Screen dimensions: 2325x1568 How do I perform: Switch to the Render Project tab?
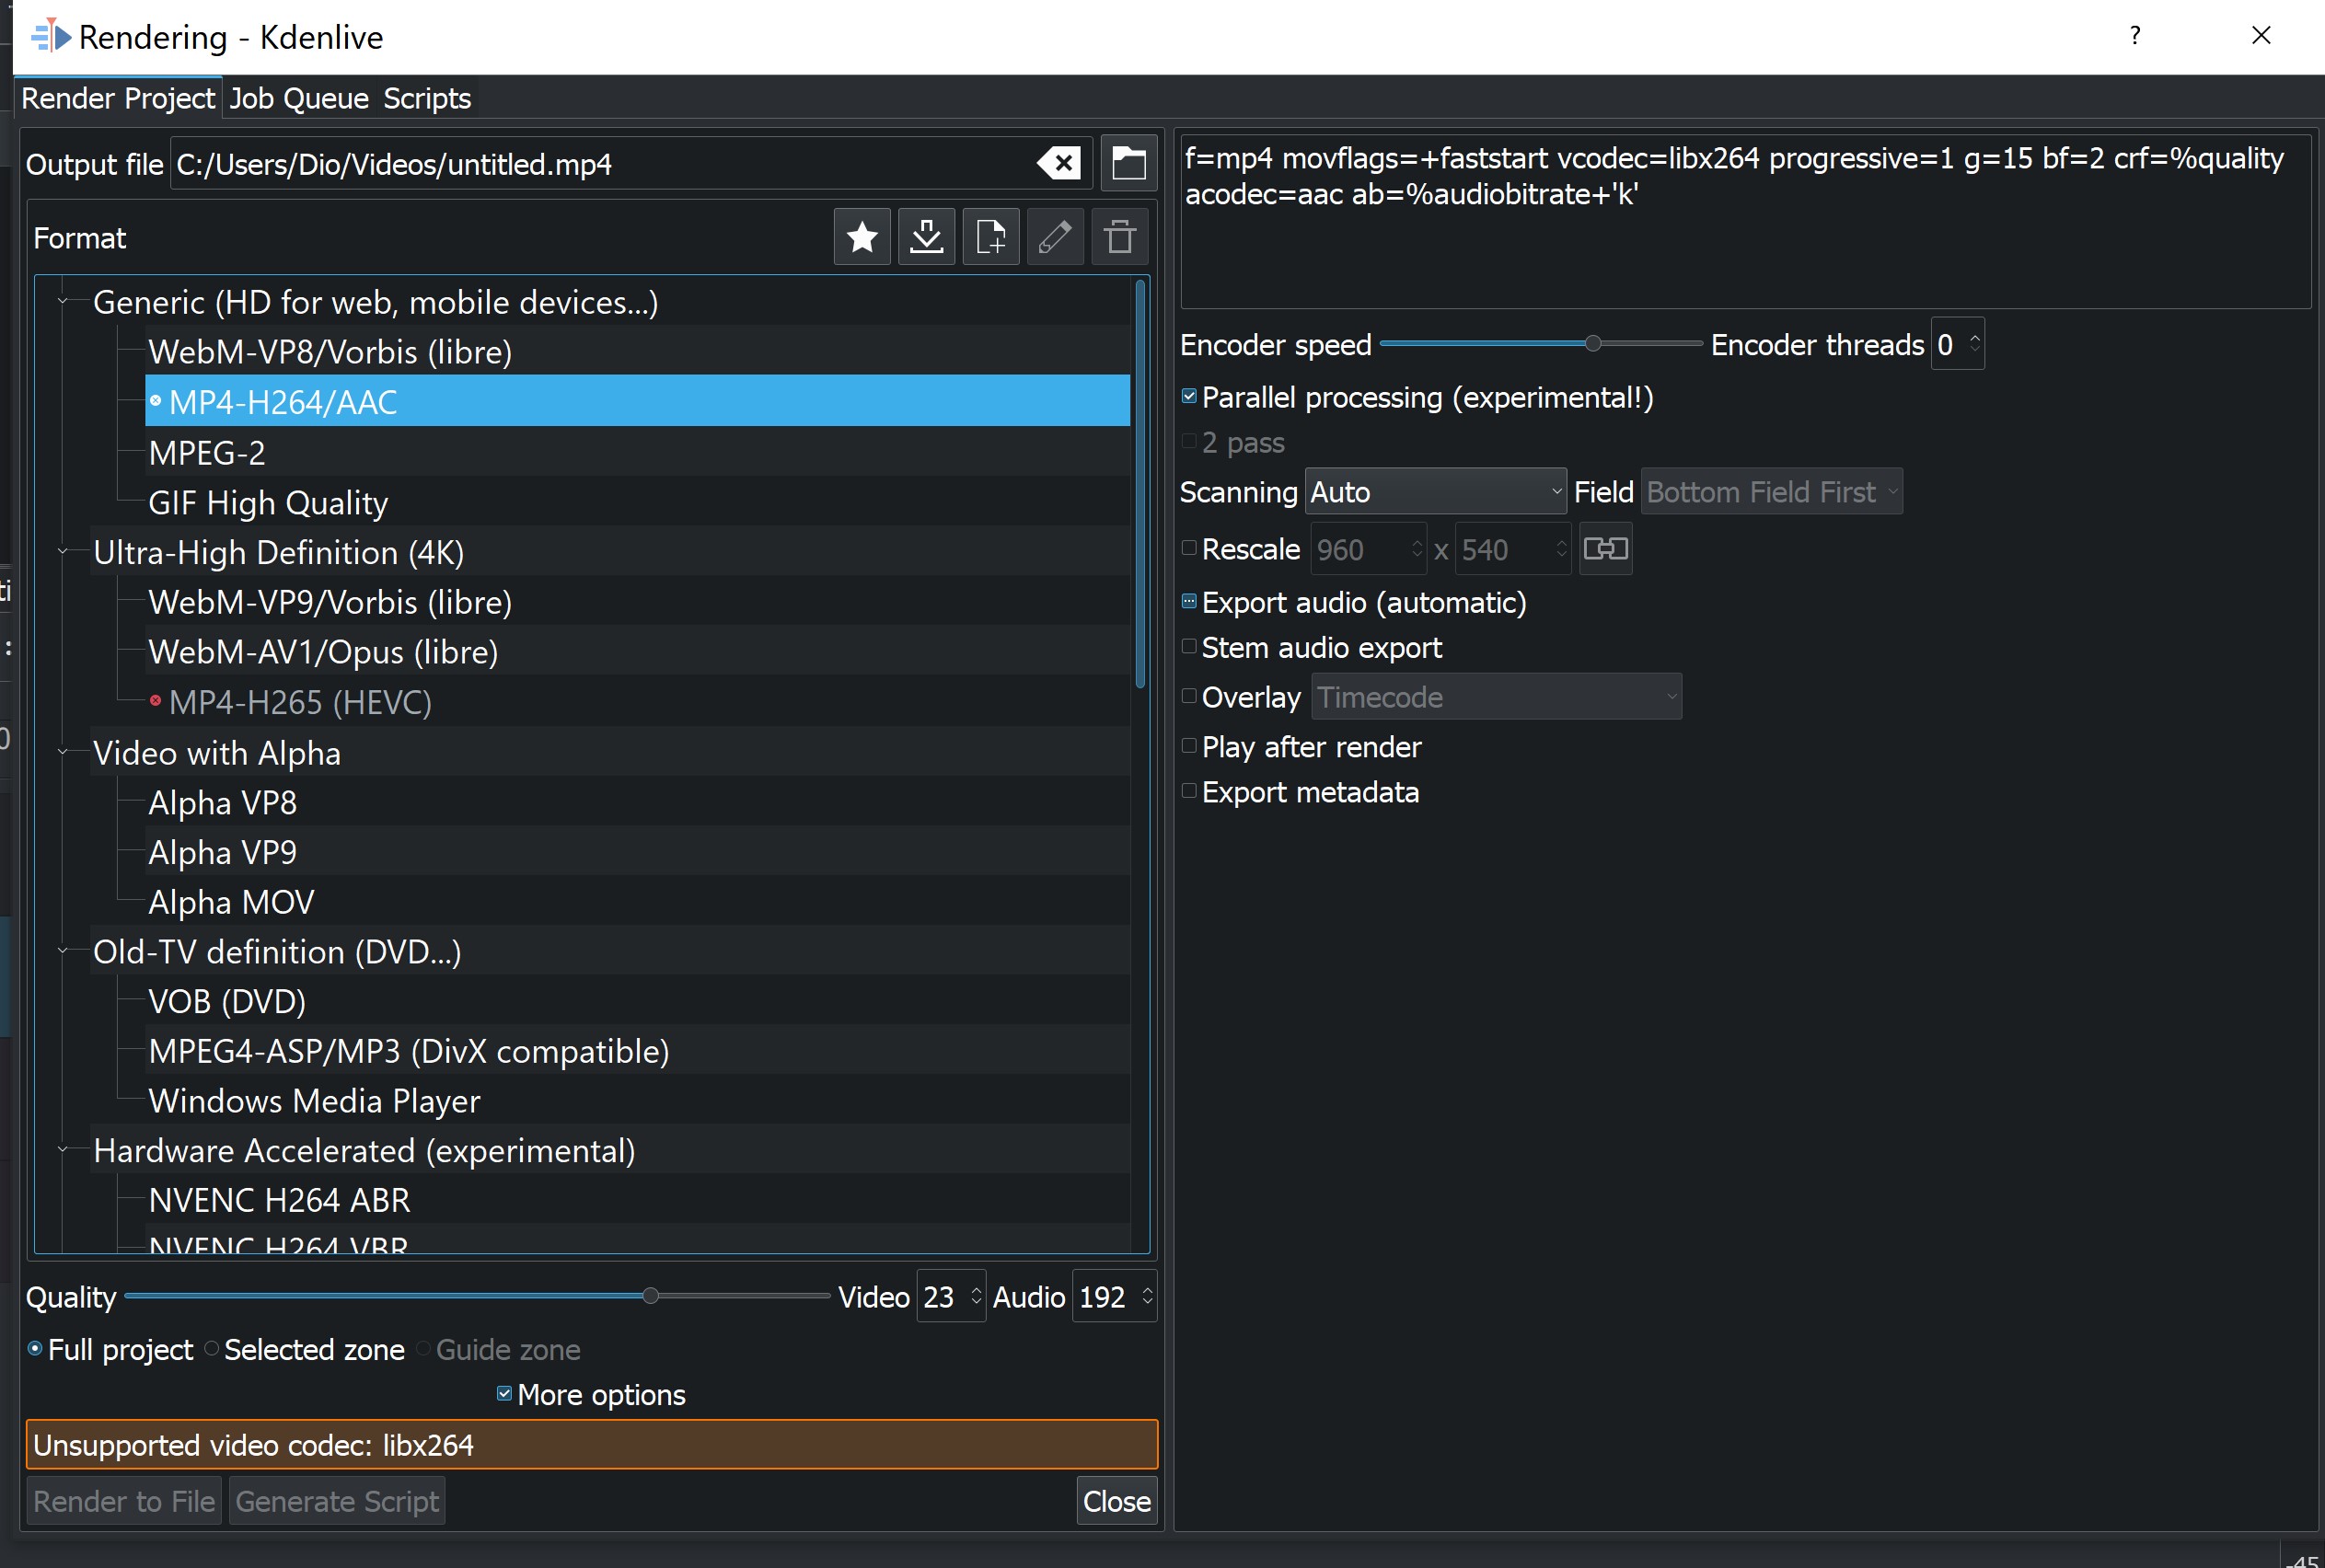click(118, 98)
